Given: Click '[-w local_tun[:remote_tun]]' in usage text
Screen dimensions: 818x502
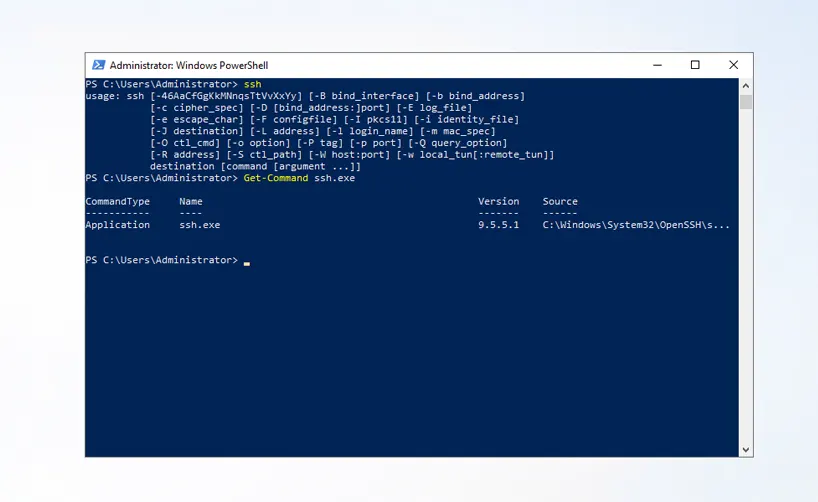Looking at the screenshot, I should click(x=475, y=154).
